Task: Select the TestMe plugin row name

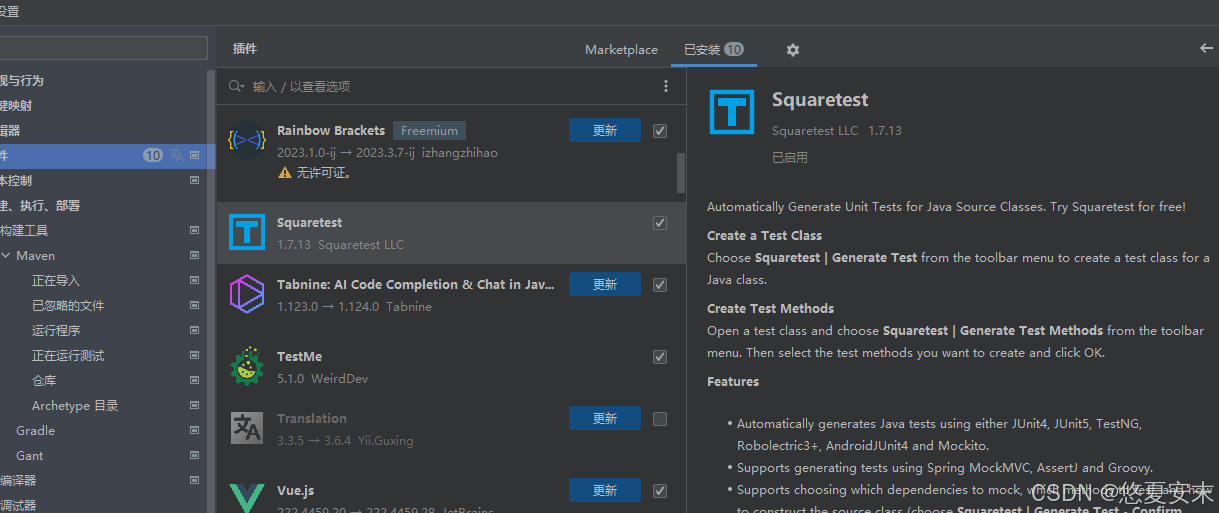Action: (299, 357)
